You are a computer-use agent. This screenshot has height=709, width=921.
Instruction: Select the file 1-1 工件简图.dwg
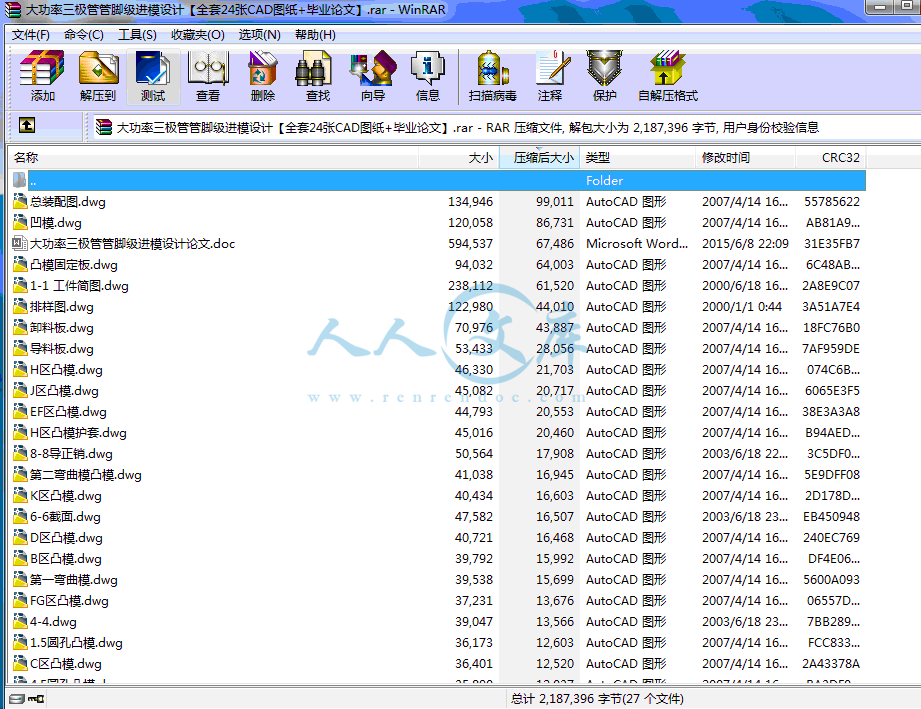(79, 286)
